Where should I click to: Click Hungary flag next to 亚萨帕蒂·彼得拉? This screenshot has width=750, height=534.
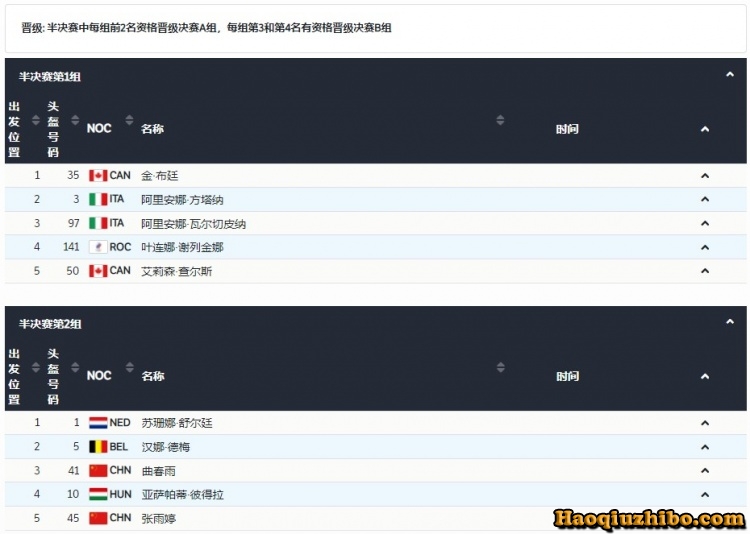pyautogui.click(x=98, y=494)
